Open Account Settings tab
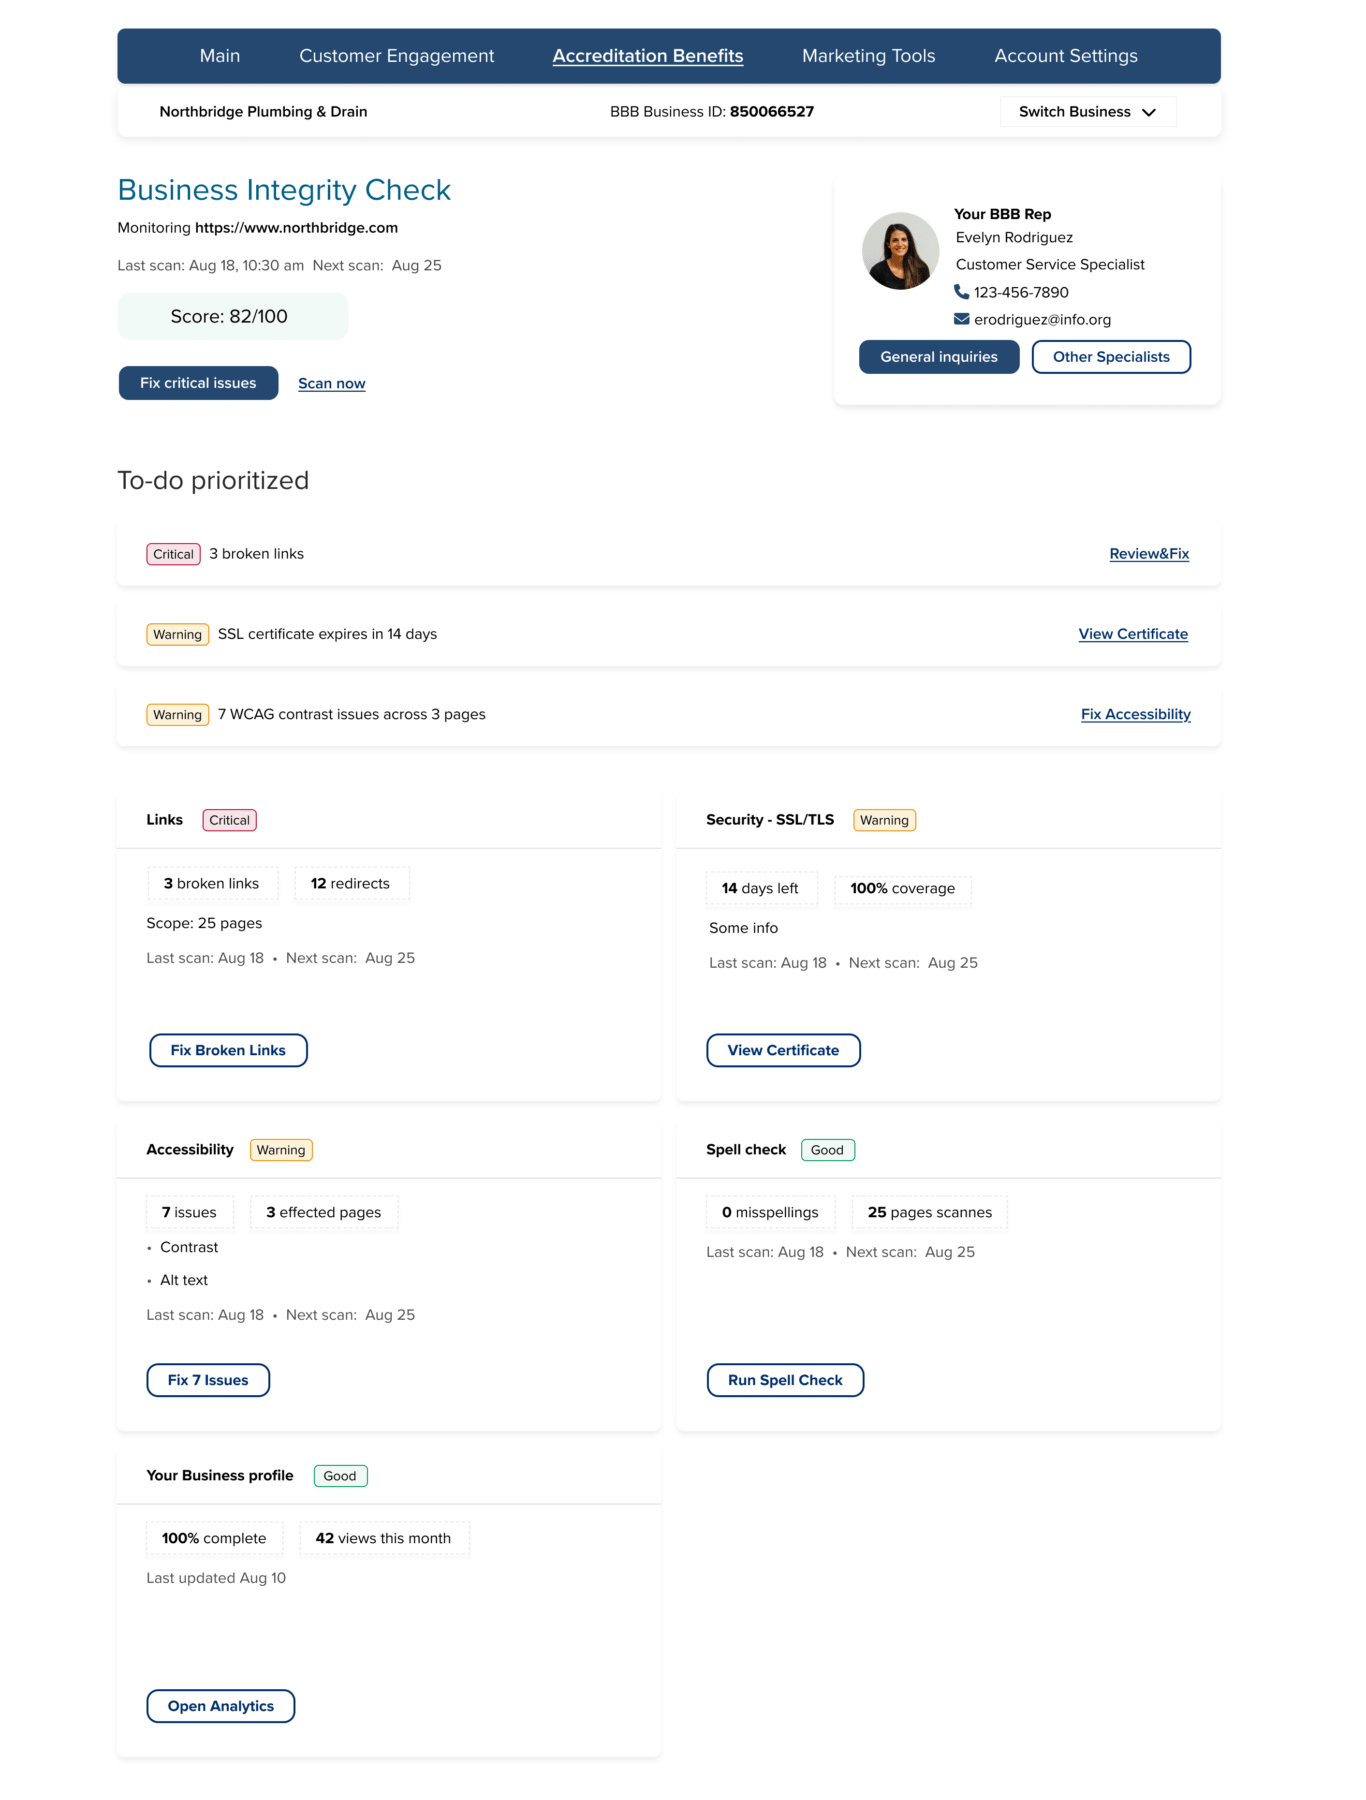The height and width of the screenshot is (1800, 1366). click(x=1065, y=56)
